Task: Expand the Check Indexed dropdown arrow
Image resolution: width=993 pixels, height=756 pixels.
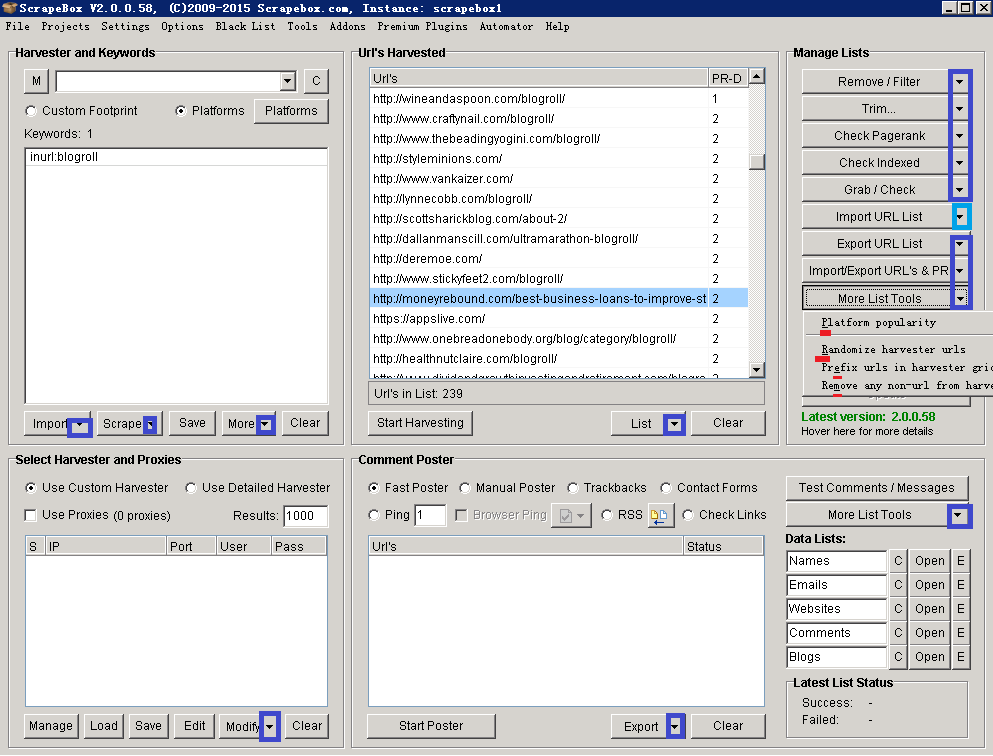Action: coord(960,163)
